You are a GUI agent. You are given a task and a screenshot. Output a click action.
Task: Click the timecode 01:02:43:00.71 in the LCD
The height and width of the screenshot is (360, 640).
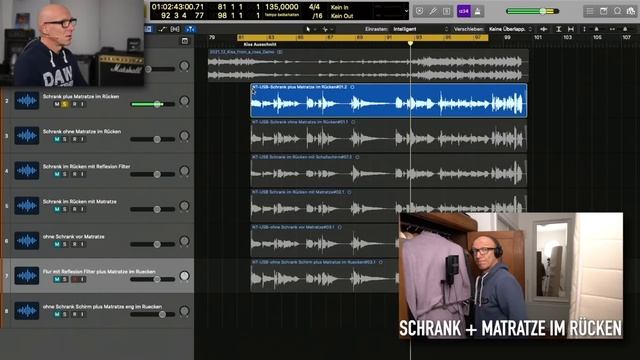click(178, 7)
